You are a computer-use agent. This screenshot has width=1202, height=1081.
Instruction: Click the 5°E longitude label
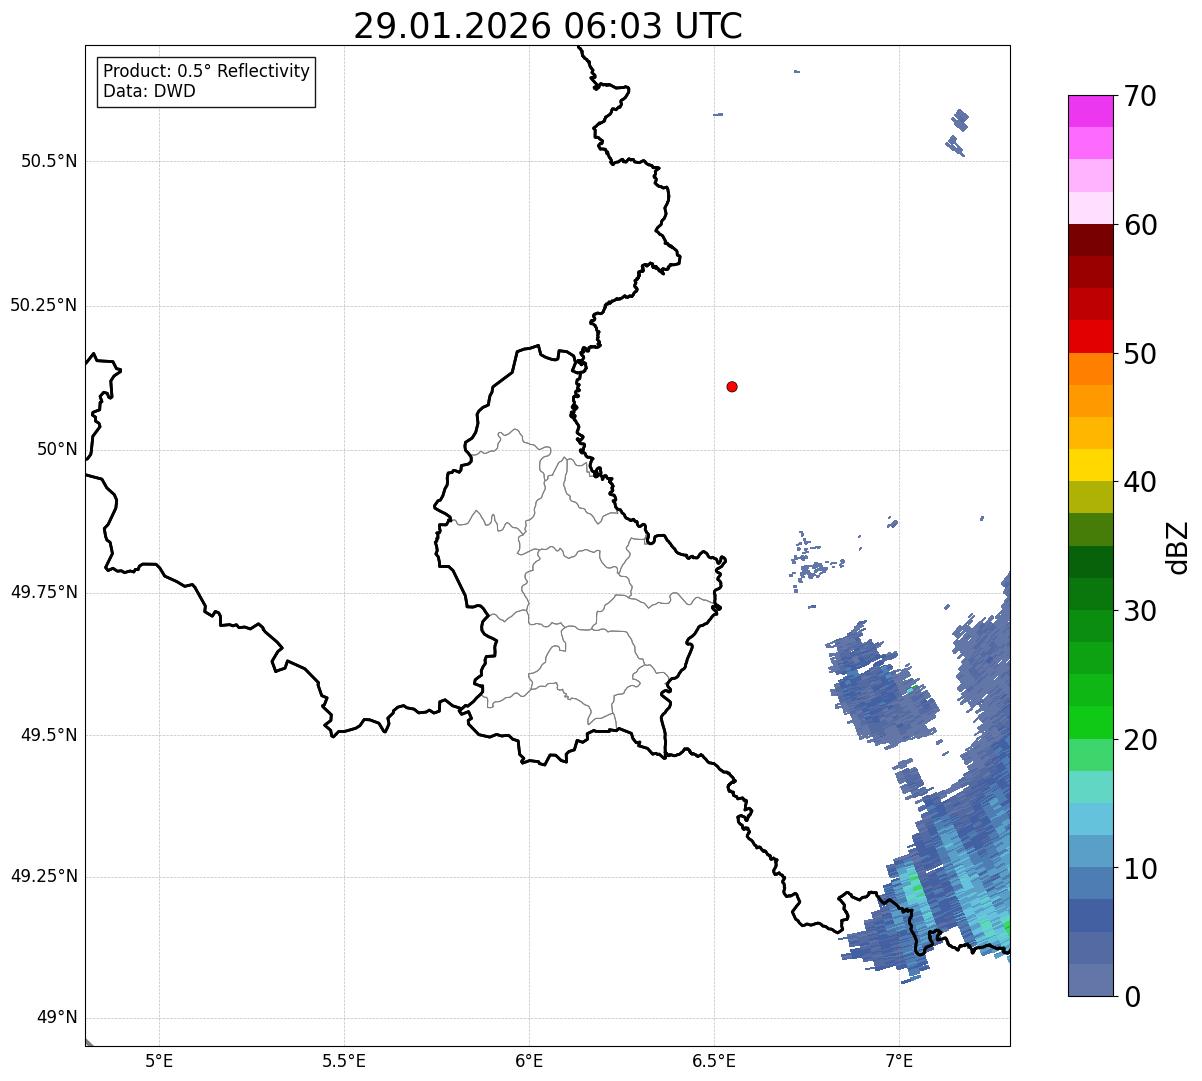[x=159, y=1061]
